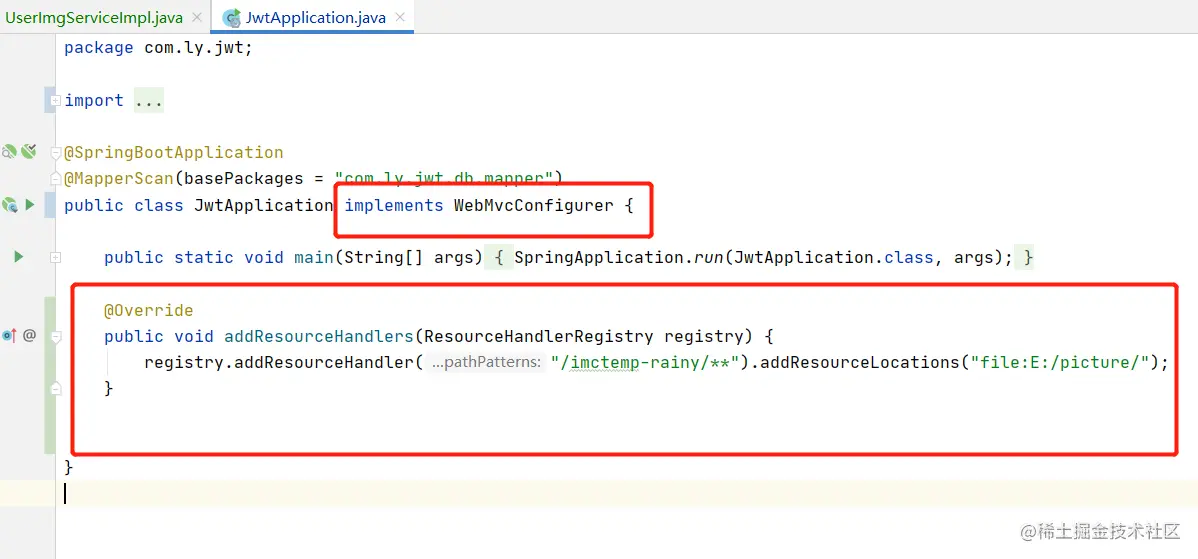Click the WebMvcConfigurer interface name

[533, 205]
